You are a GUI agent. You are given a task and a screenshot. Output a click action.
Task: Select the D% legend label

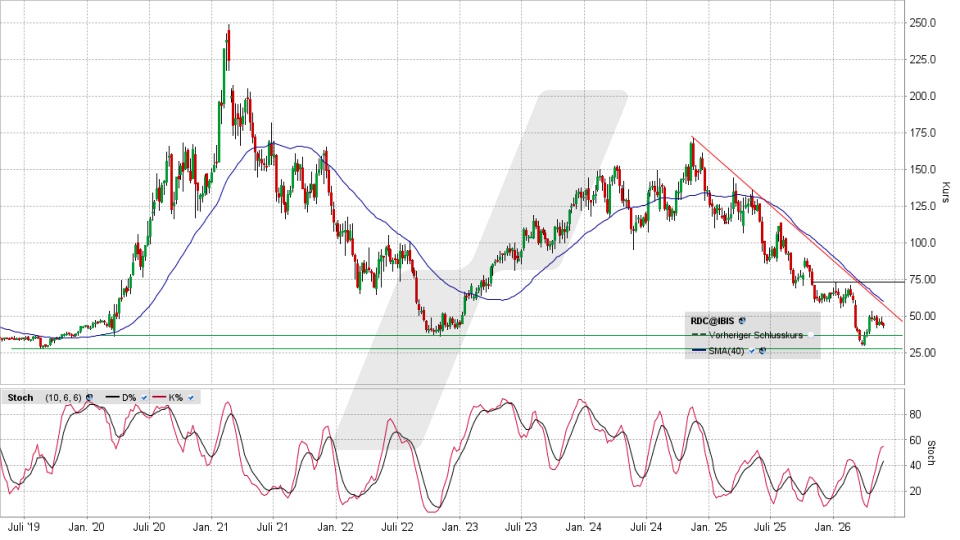[x=129, y=398]
